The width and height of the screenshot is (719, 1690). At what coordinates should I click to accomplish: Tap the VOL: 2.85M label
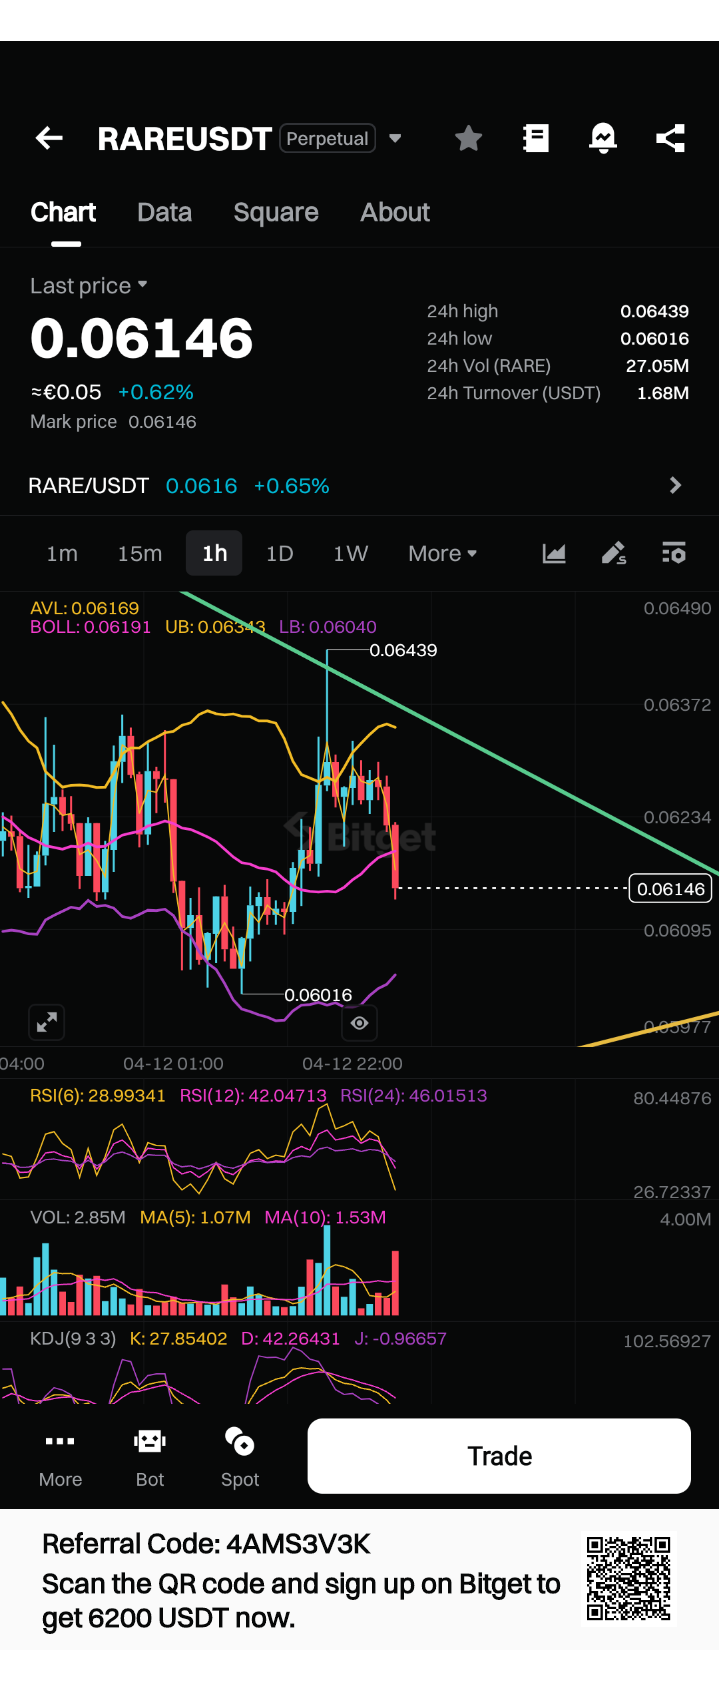point(78,1217)
